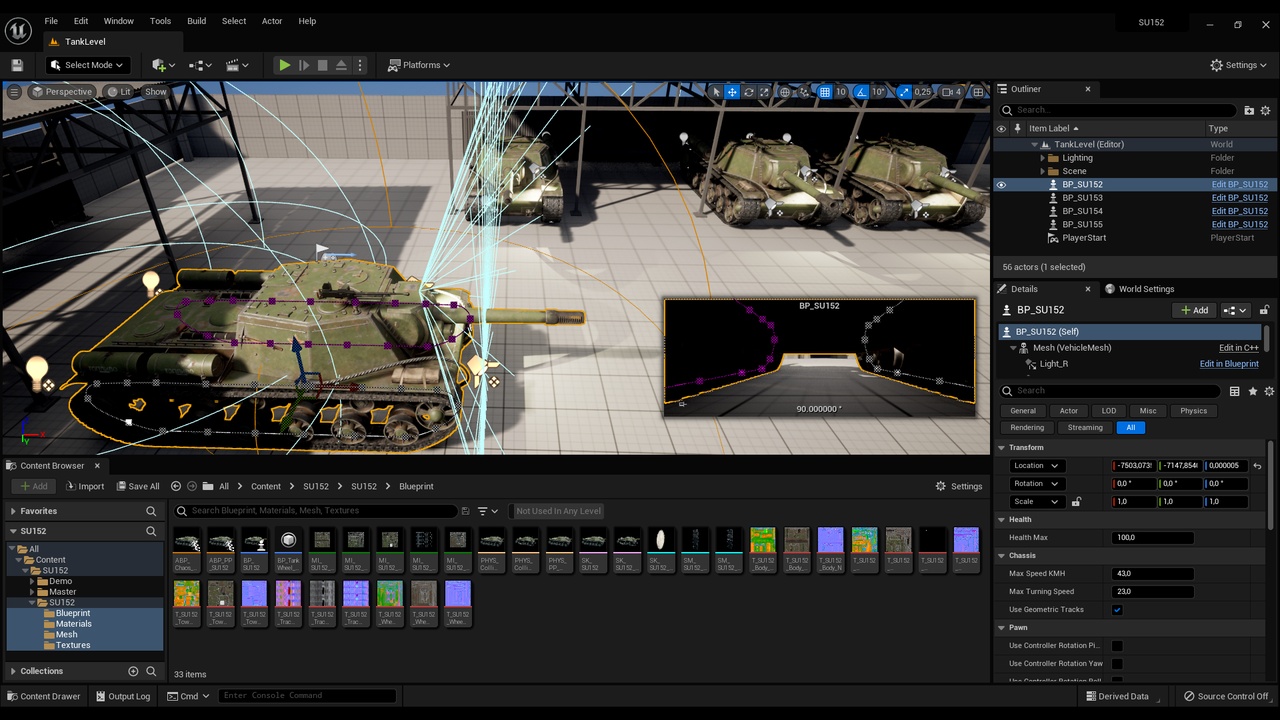Open the camera speed setting showing 4
The height and width of the screenshot is (720, 1280).
point(952,92)
